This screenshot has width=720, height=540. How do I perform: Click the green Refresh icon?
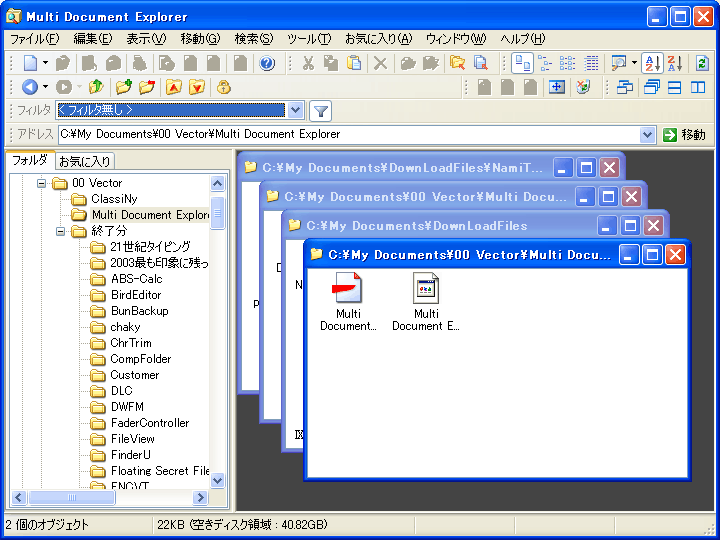[x=701, y=63]
